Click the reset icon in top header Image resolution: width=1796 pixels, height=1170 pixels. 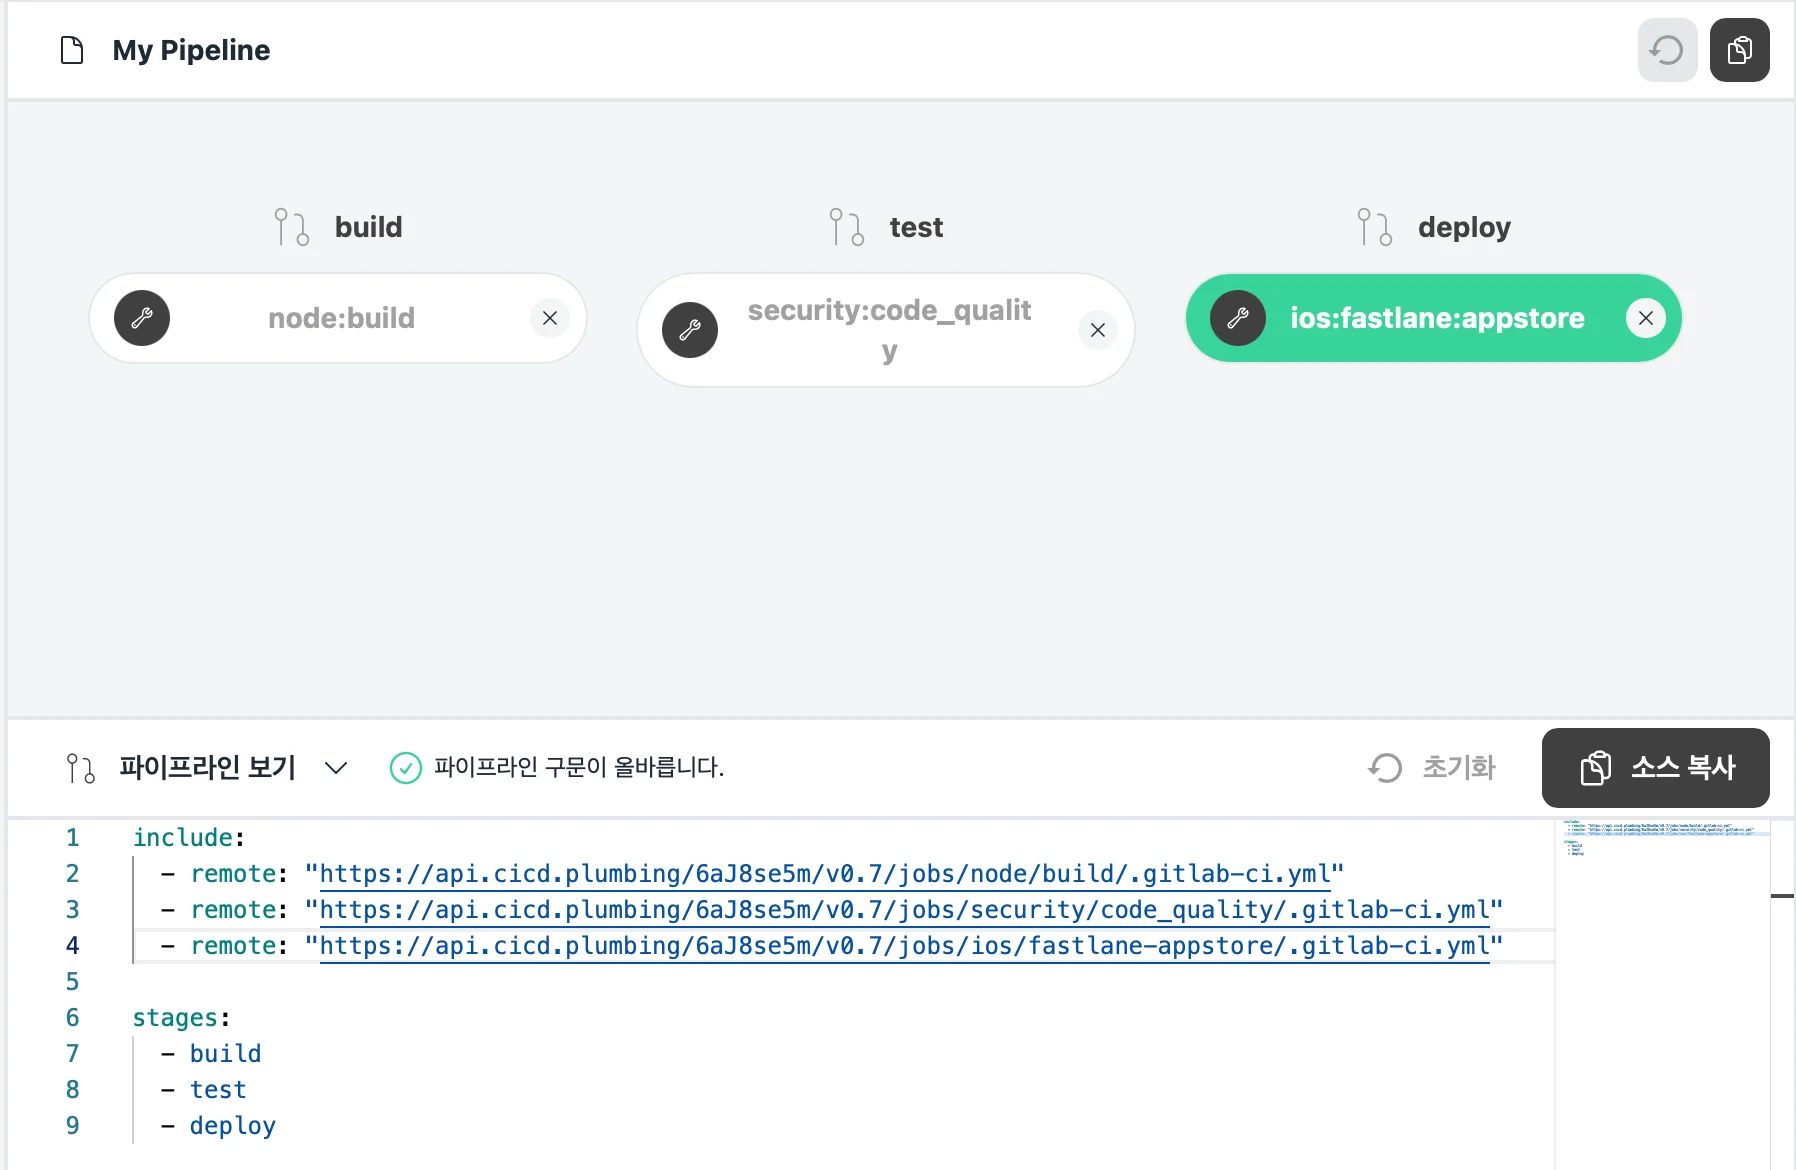(1667, 50)
